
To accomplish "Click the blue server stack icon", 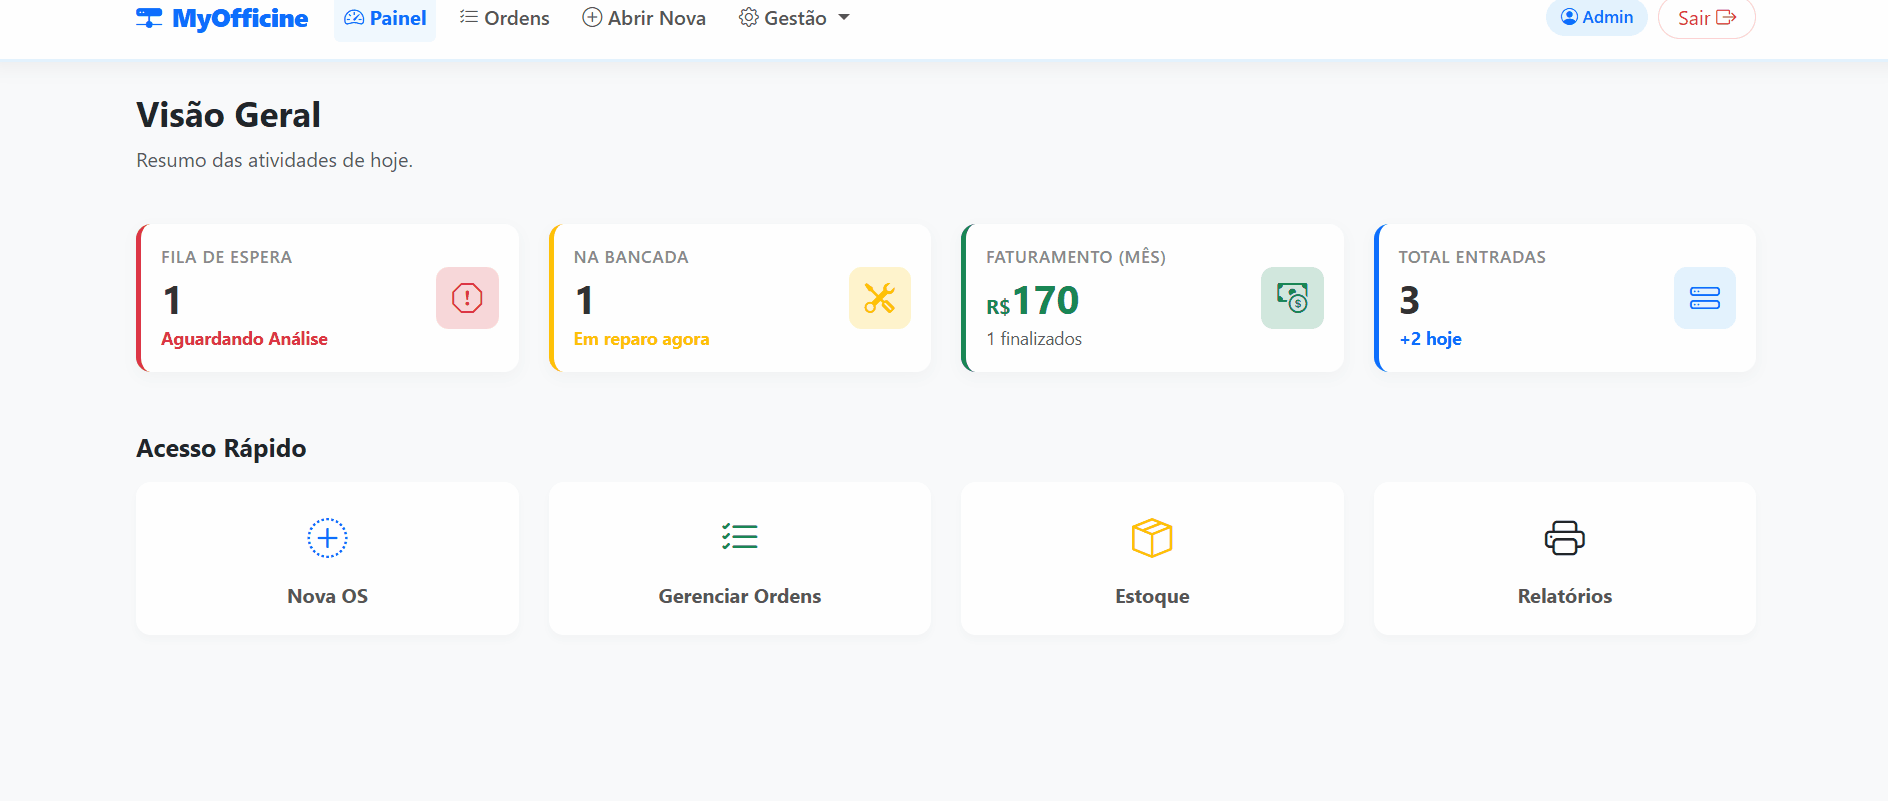I will (x=1704, y=298).
